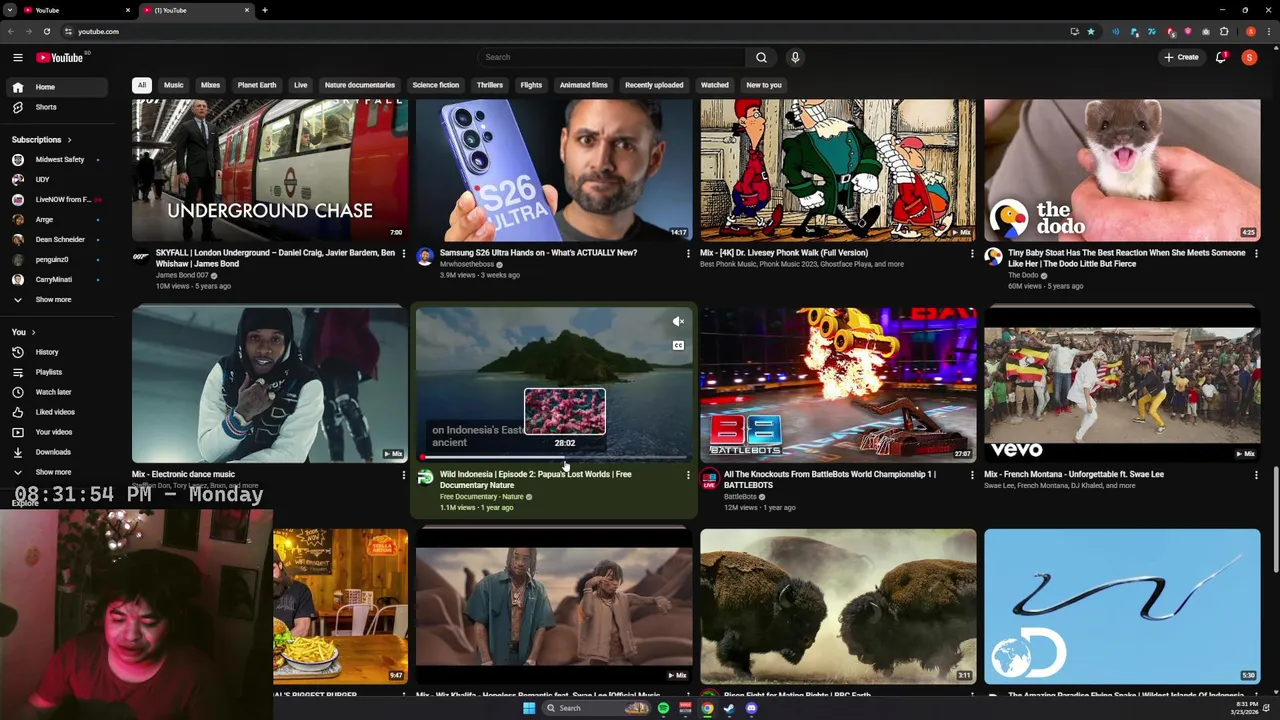The height and width of the screenshot is (720, 1280).
Task: Open Chrome from the taskbar
Action: tap(707, 708)
